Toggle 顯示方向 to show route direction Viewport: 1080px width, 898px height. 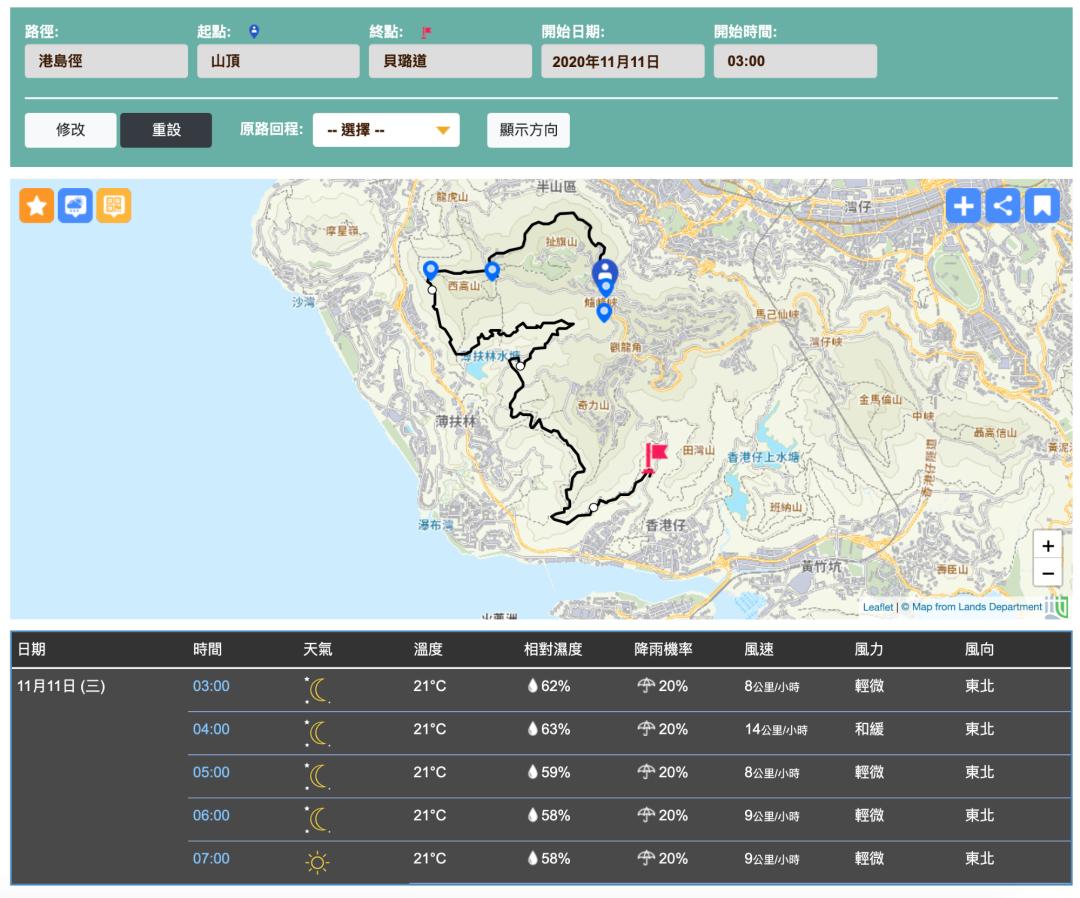tap(528, 130)
